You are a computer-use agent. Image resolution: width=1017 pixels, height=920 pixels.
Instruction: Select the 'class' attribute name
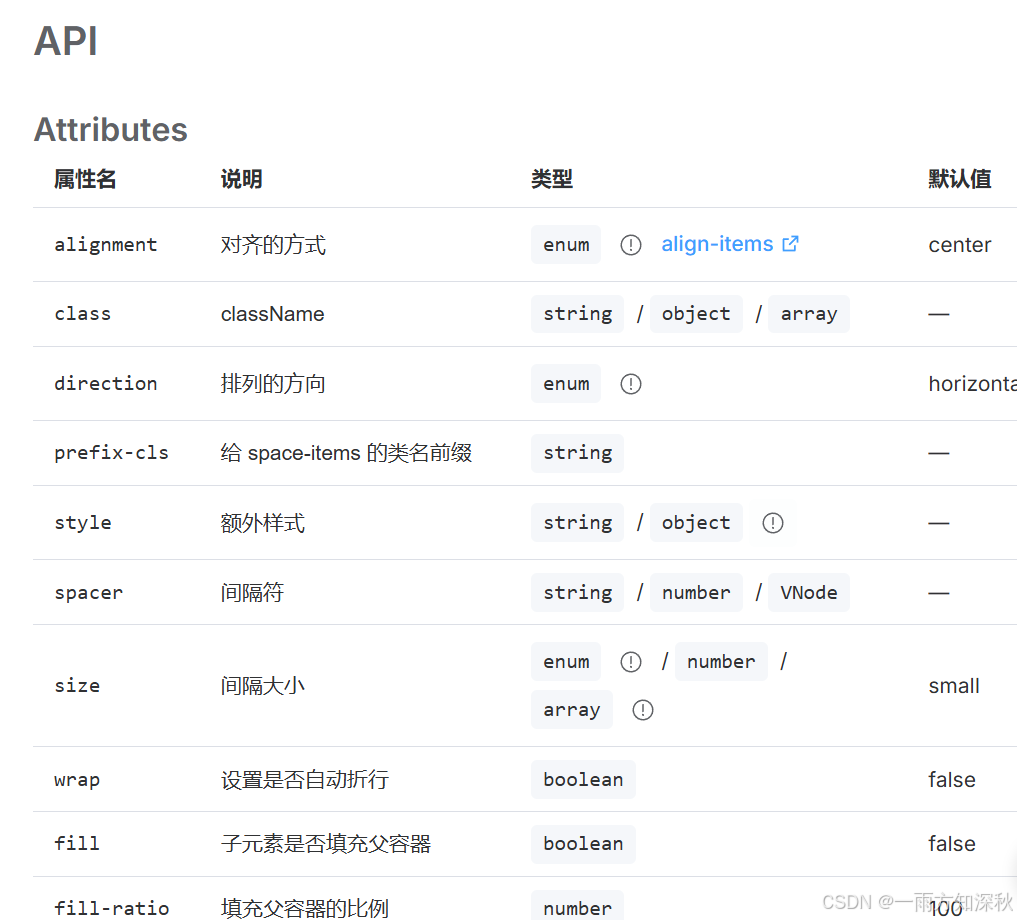pos(82,314)
